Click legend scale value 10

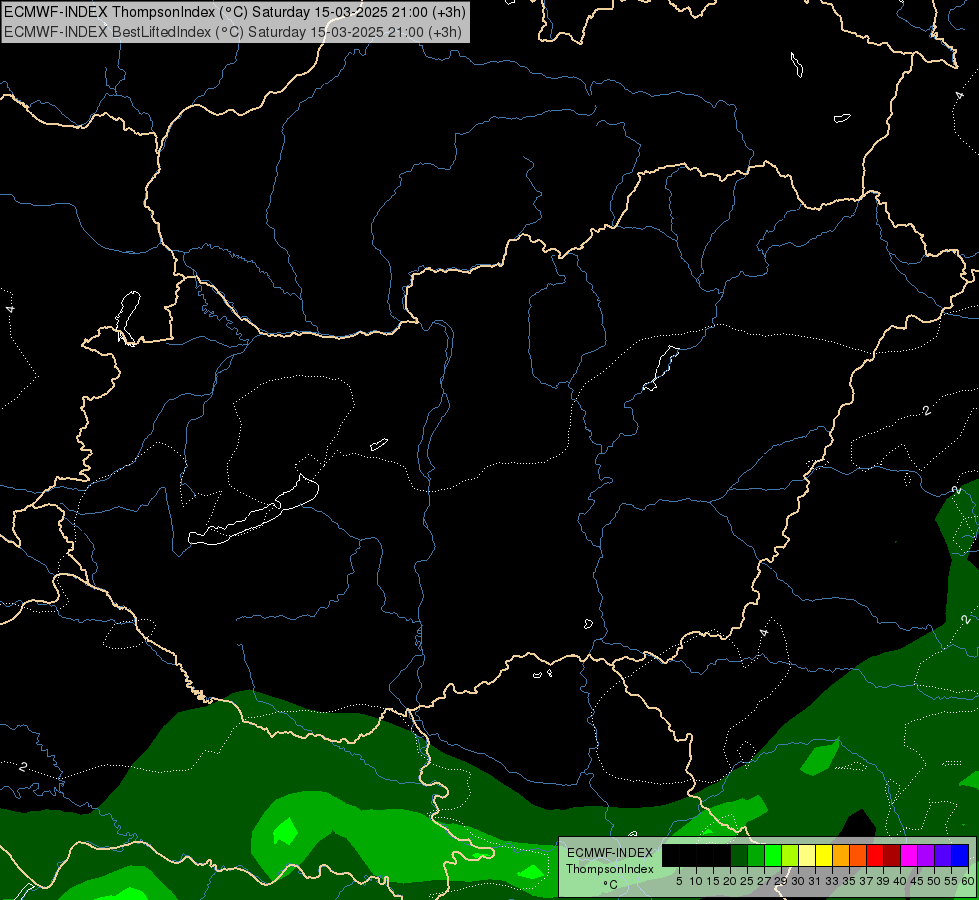pos(696,881)
